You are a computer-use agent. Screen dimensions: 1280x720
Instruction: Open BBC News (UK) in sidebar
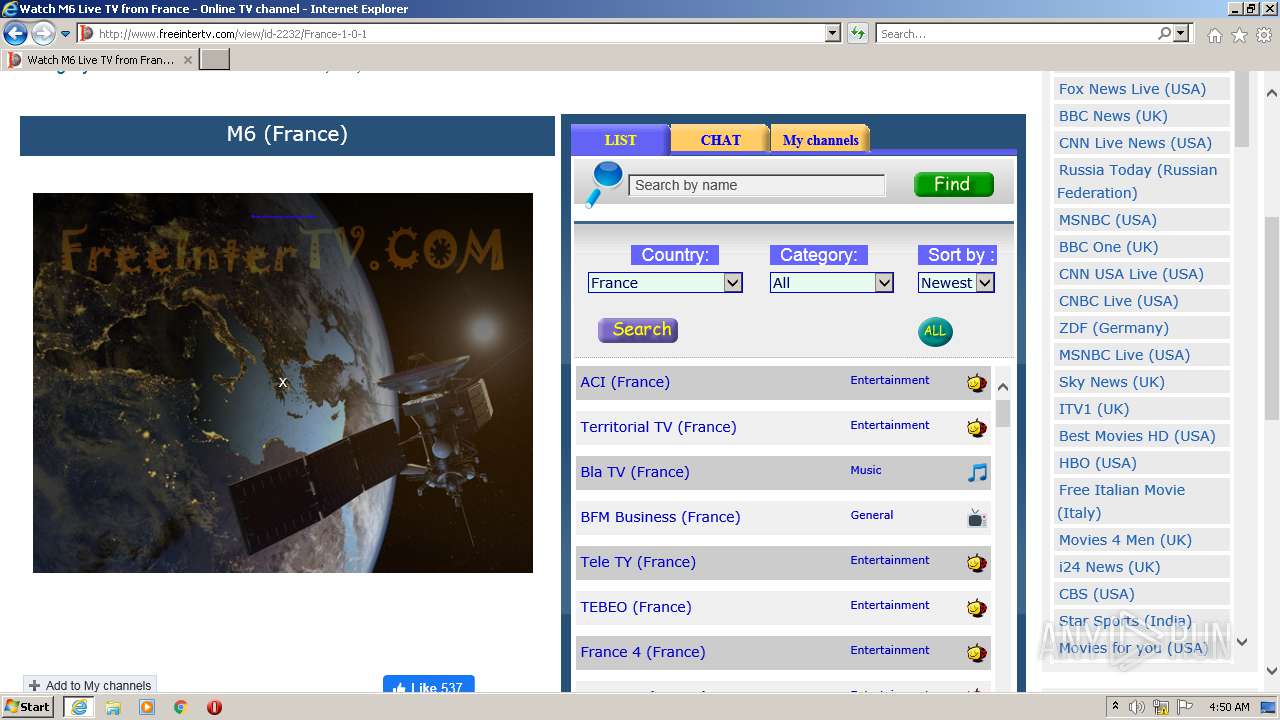(1113, 116)
